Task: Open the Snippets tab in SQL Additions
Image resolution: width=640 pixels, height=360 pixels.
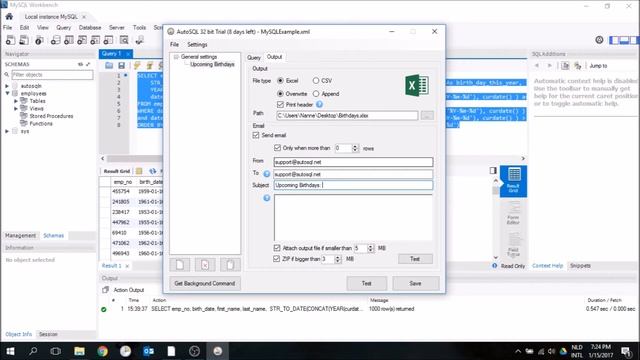Action: click(580, 266)
